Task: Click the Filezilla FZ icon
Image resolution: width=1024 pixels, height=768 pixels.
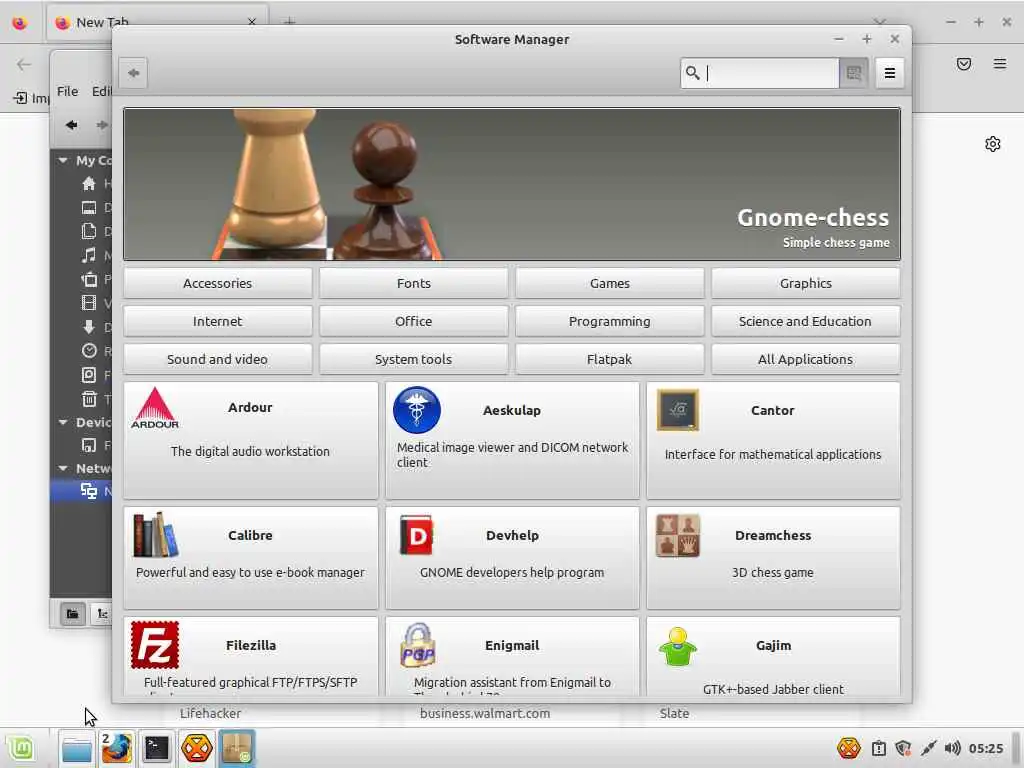Action: [x=155, y=645]
